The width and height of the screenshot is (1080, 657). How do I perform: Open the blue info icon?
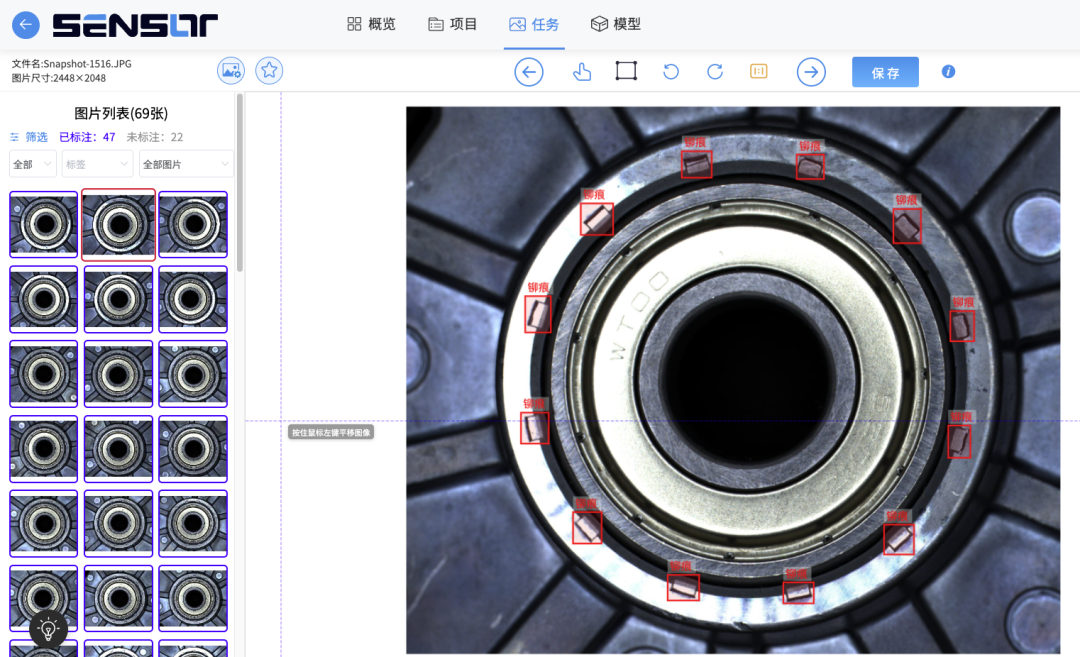coord(948,71)
